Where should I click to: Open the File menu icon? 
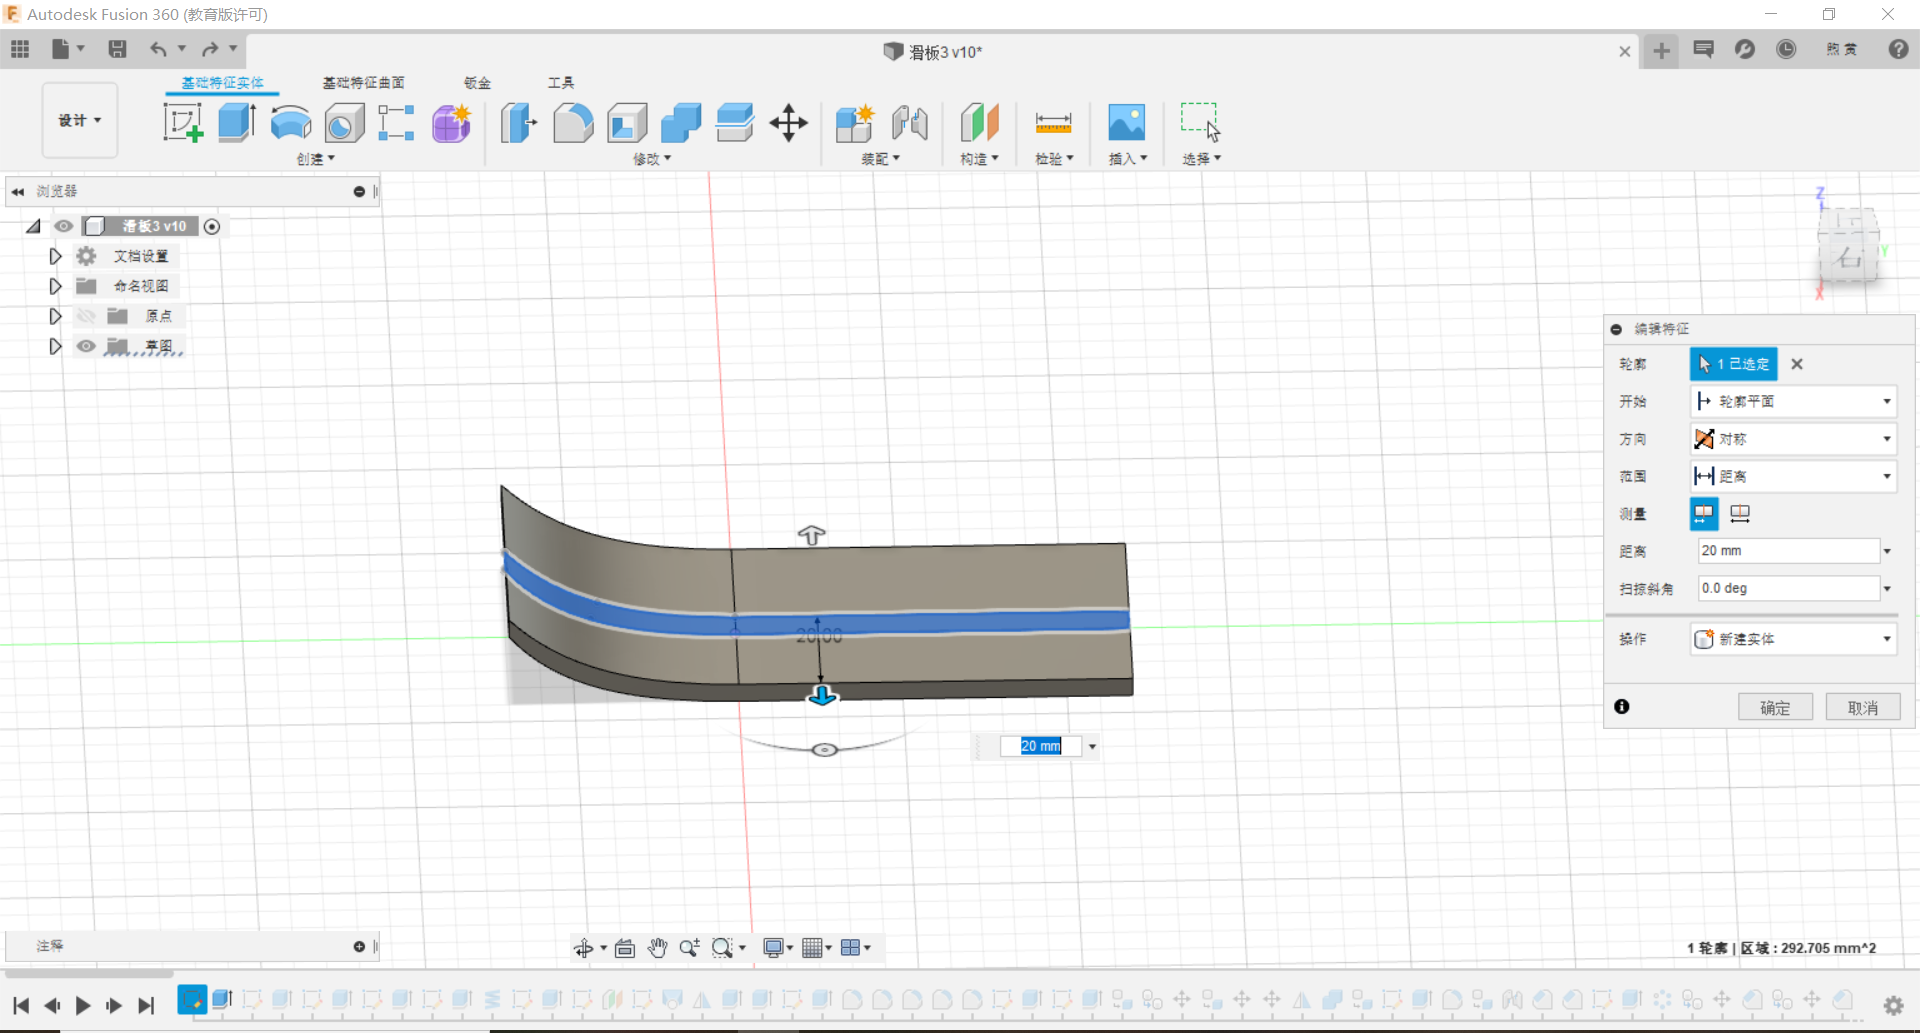pyautogui.click(x=61, y=49)
